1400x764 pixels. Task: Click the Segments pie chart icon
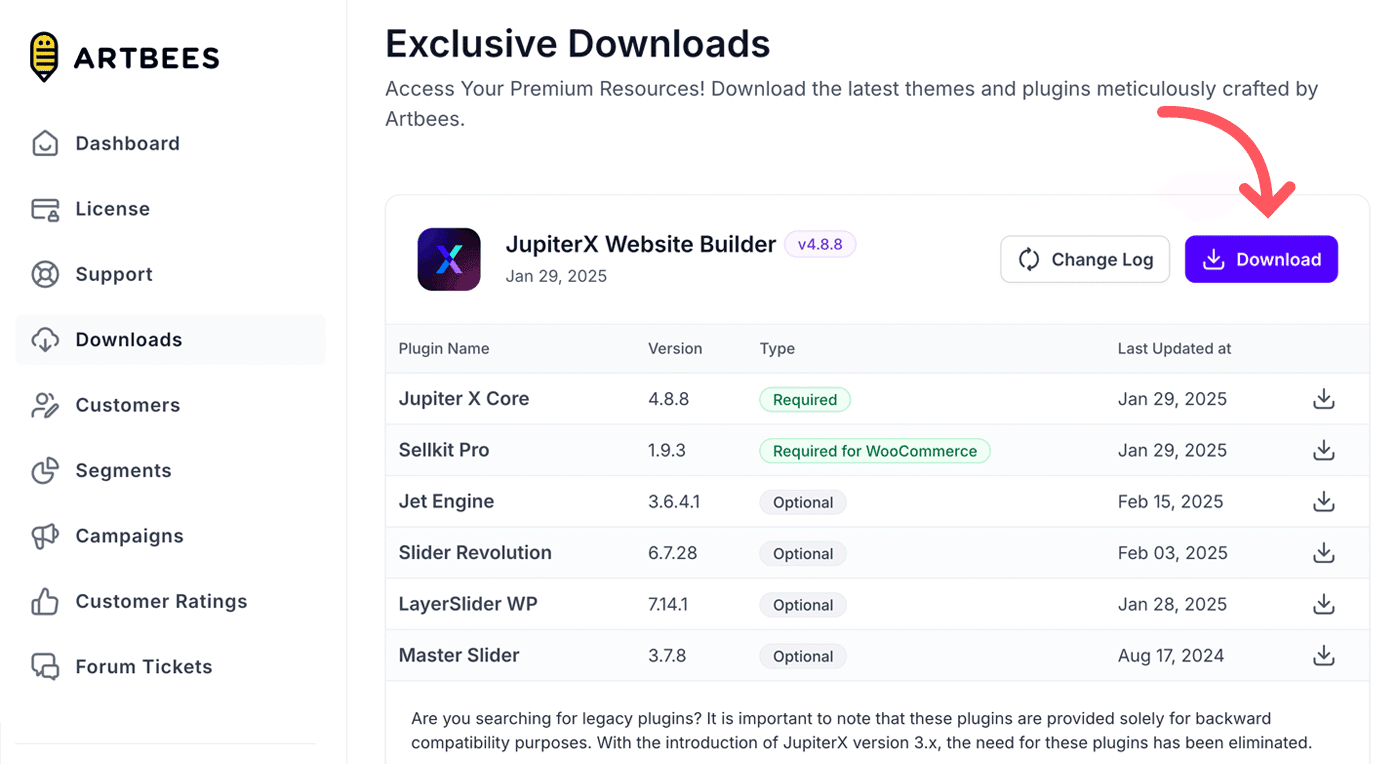pyautogui.click(x=45, y=470)
